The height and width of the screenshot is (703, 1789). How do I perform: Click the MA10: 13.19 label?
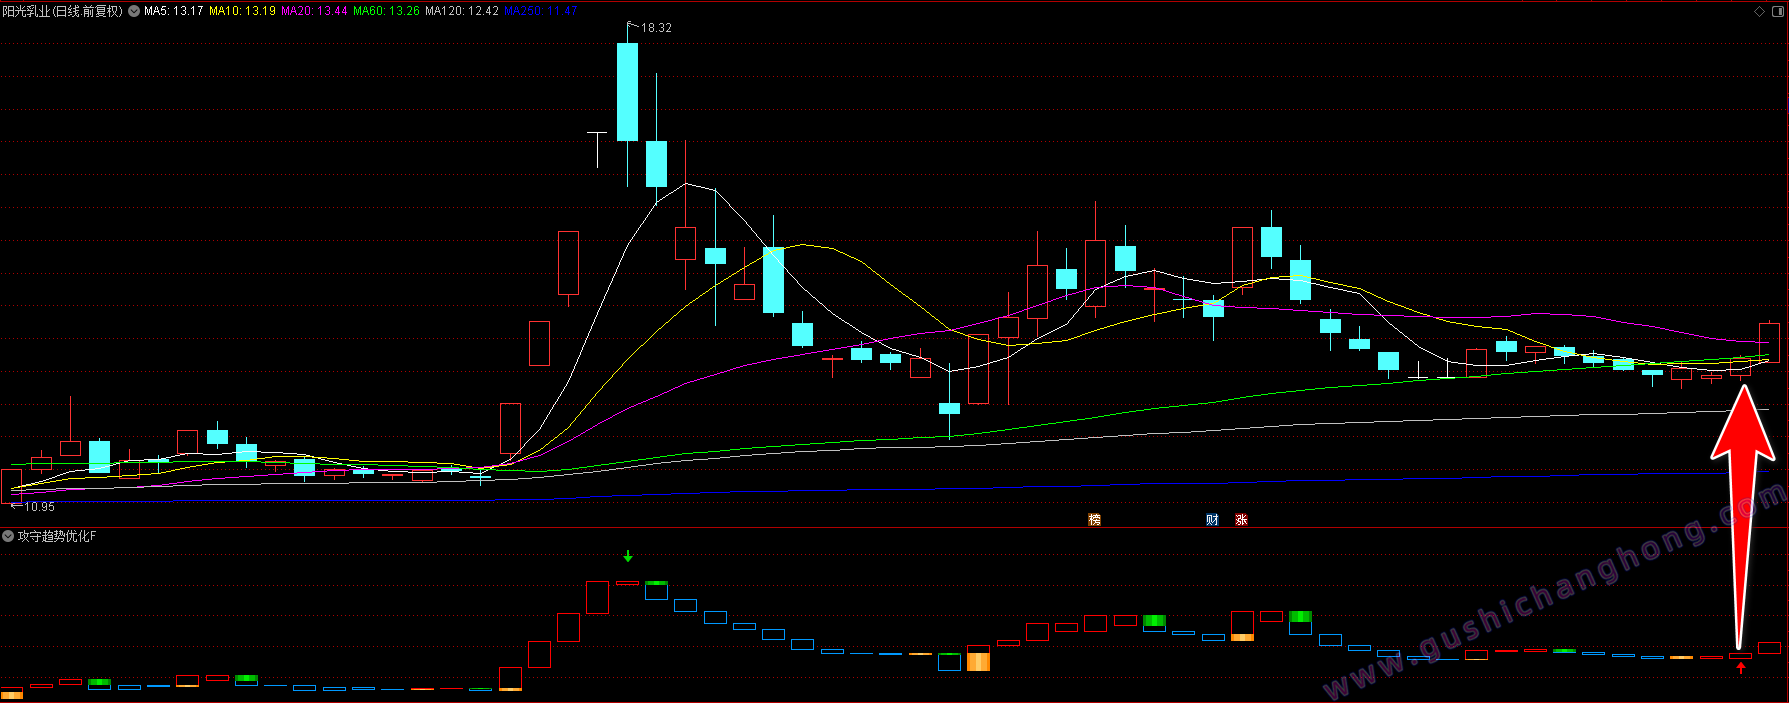pyautogui.click(x=242, y=11)
